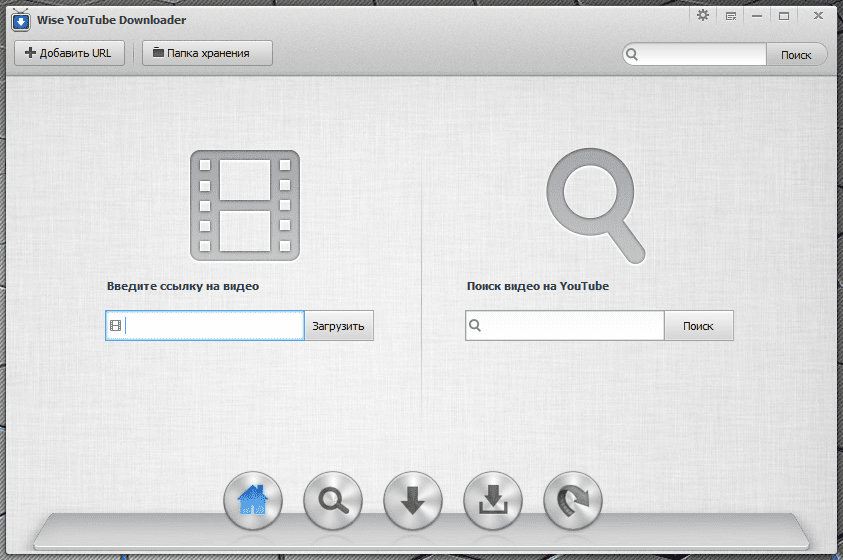
Task: Click the Введите ссылку на видео label
Action: coord(183,286)
